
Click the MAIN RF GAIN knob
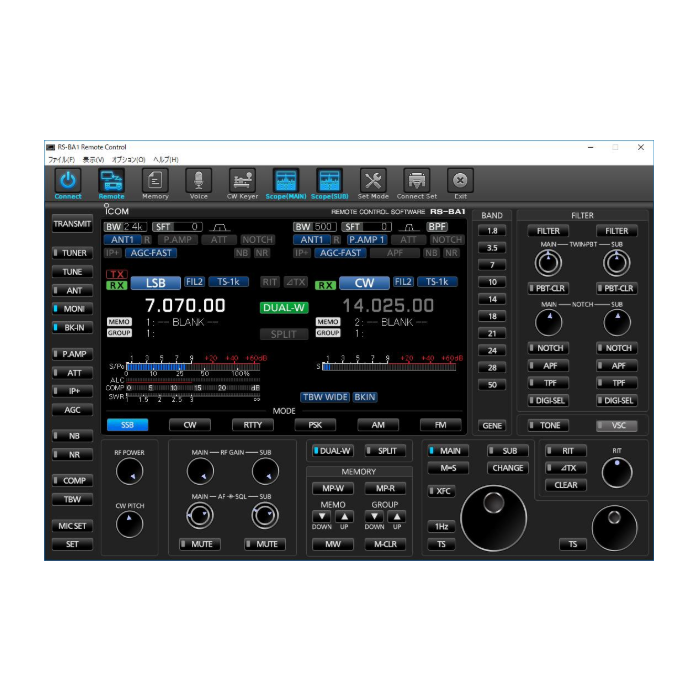click(200, 471)
